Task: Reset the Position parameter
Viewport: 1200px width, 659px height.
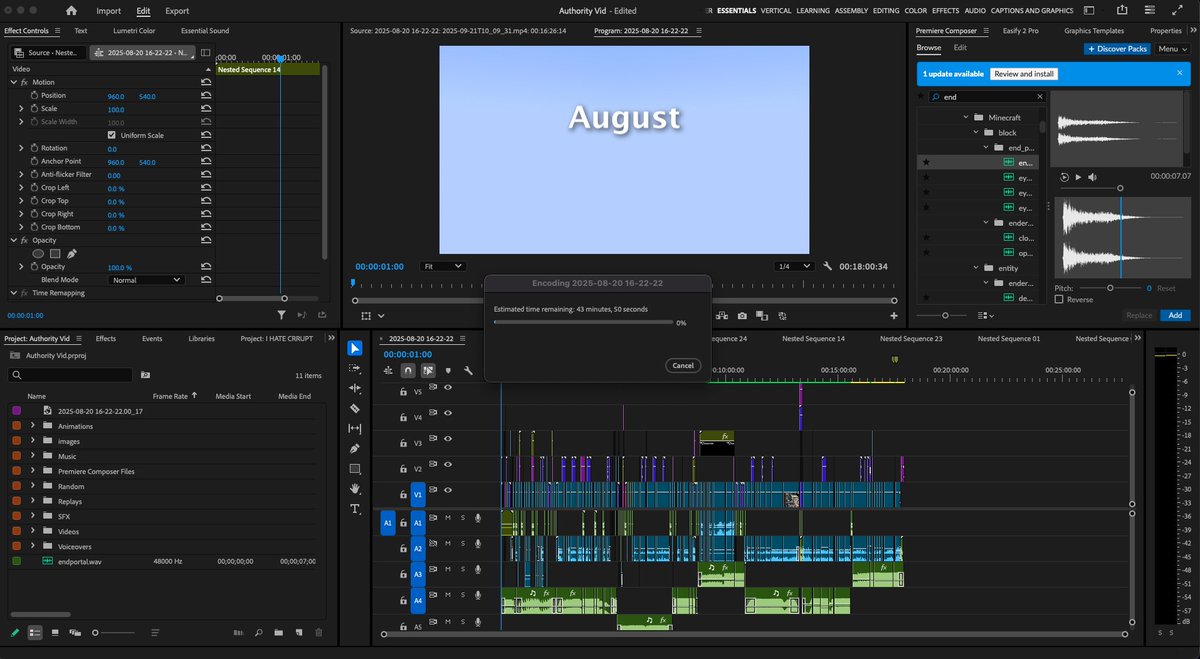Action: 205,96
